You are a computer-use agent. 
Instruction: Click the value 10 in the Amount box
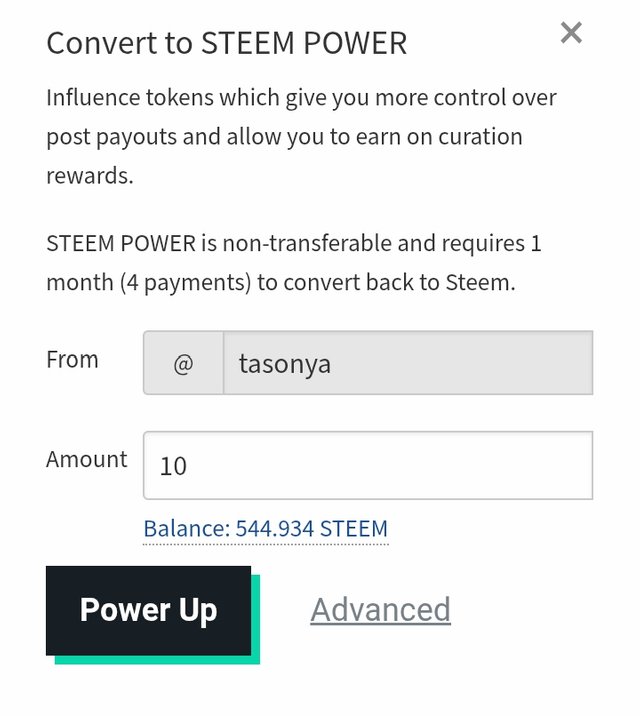(x=173, y=466)
